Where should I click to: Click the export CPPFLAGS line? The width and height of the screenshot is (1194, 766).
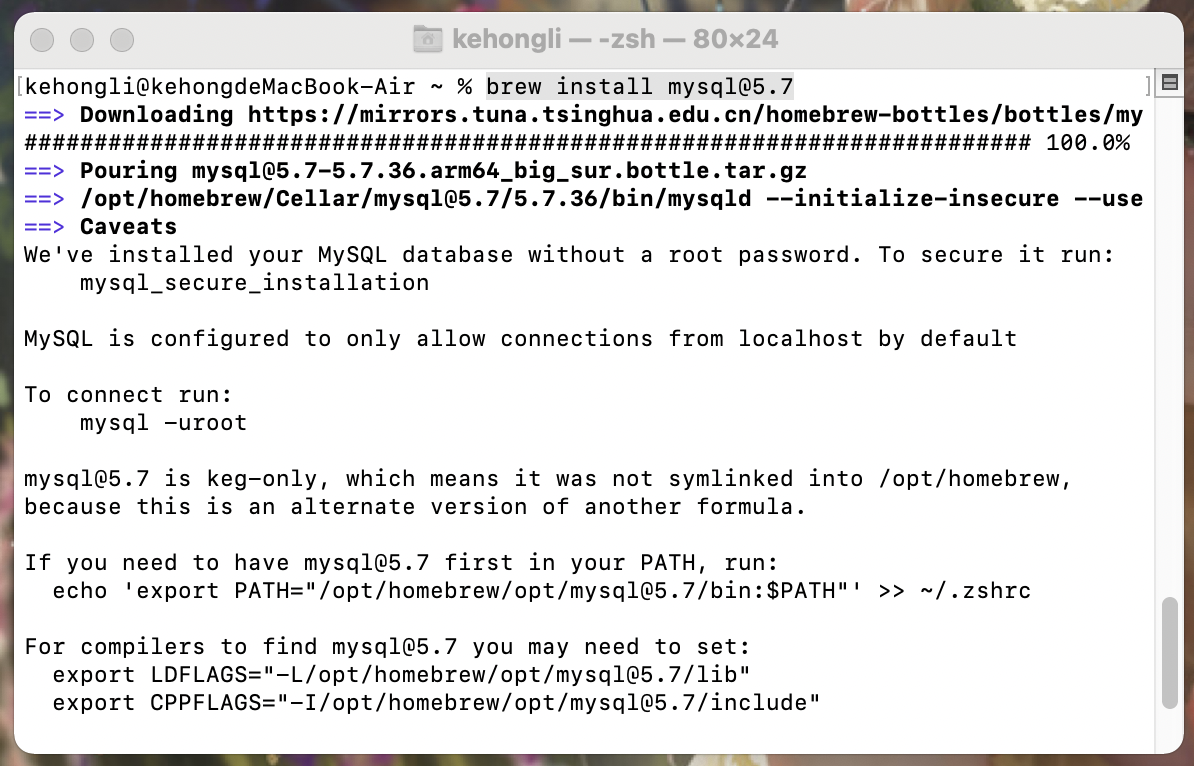436,703
